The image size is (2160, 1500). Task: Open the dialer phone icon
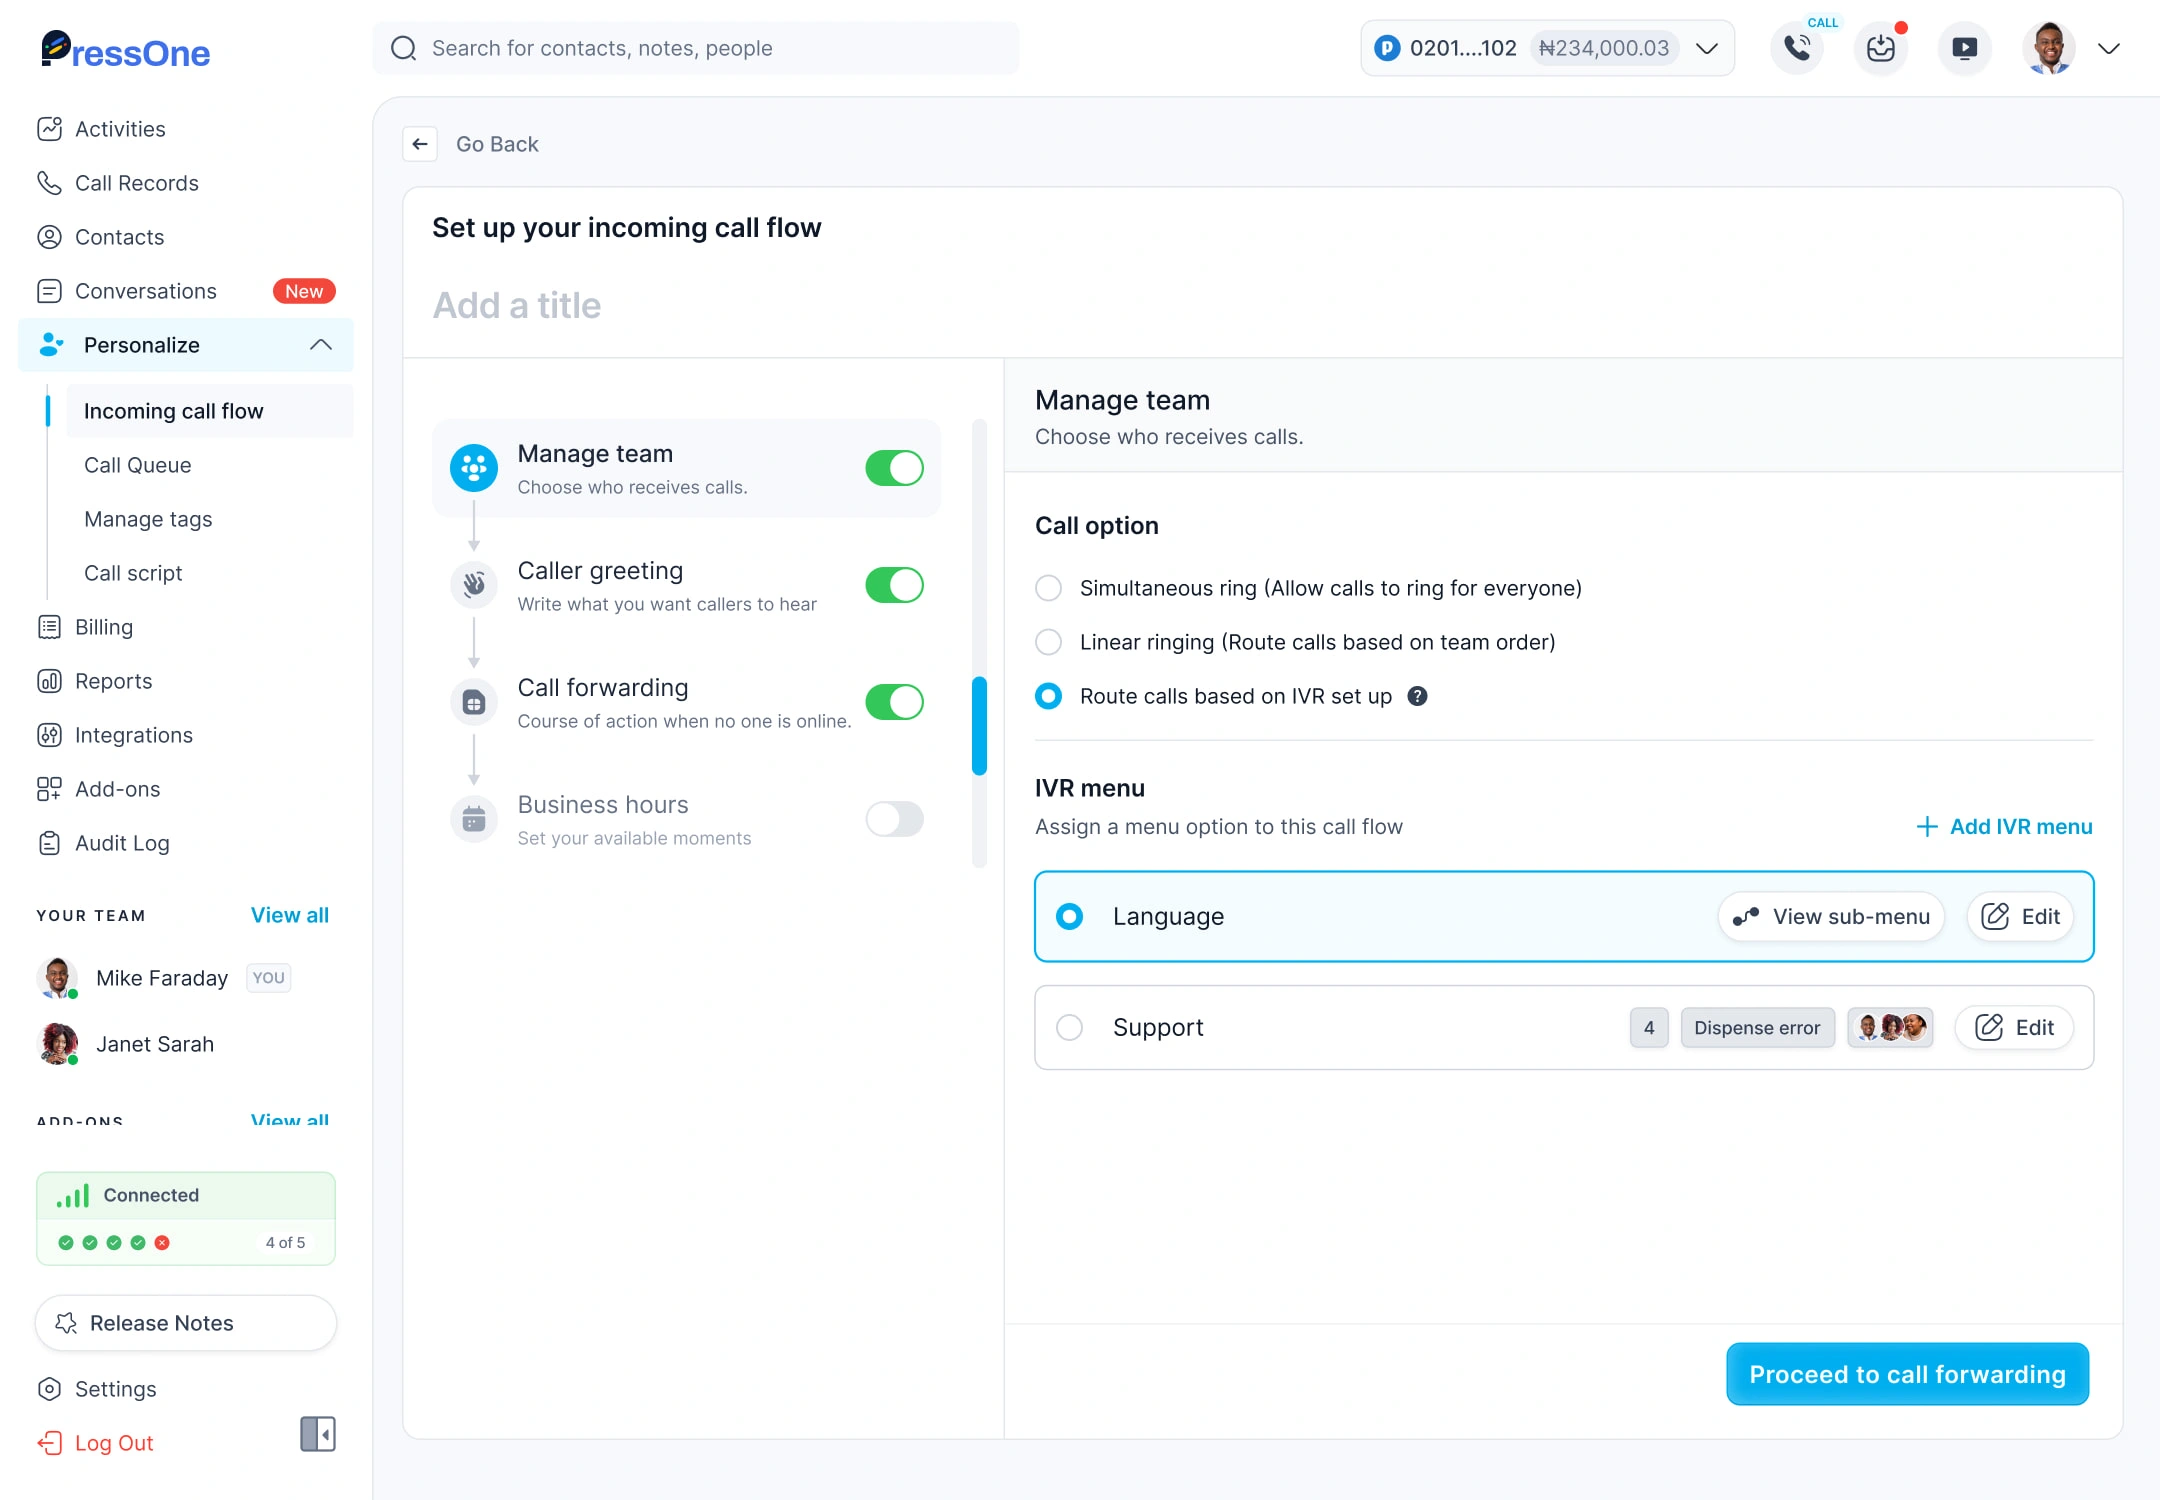(x=1797, y=47)
